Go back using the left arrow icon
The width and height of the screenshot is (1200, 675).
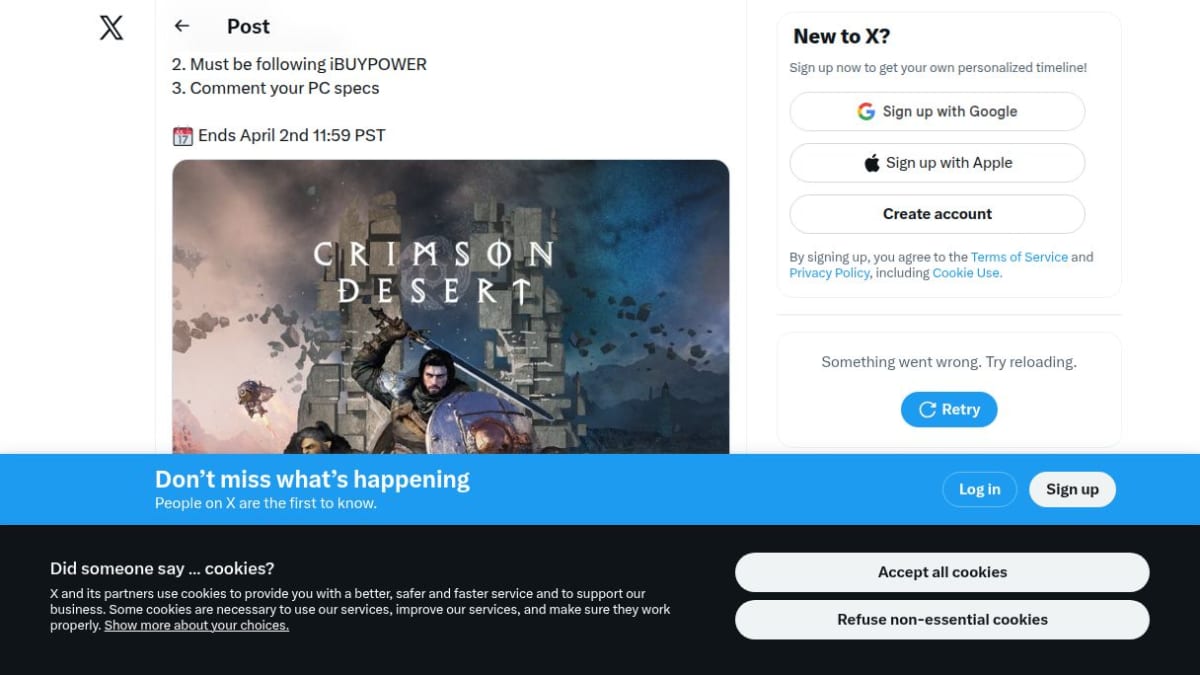[x=181, y=26]
